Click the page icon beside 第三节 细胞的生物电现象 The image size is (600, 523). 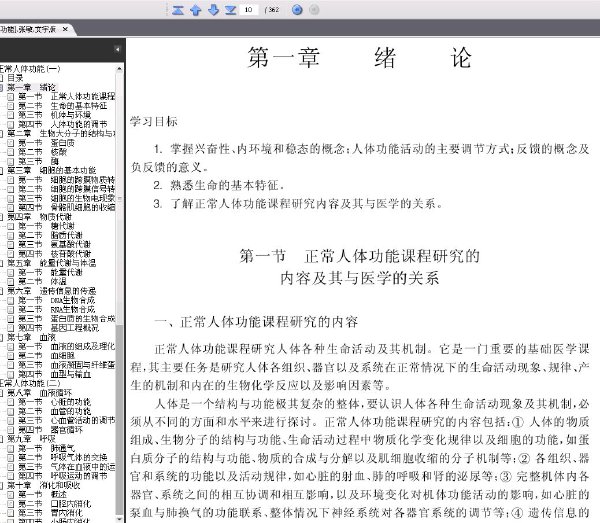[11, 198]
